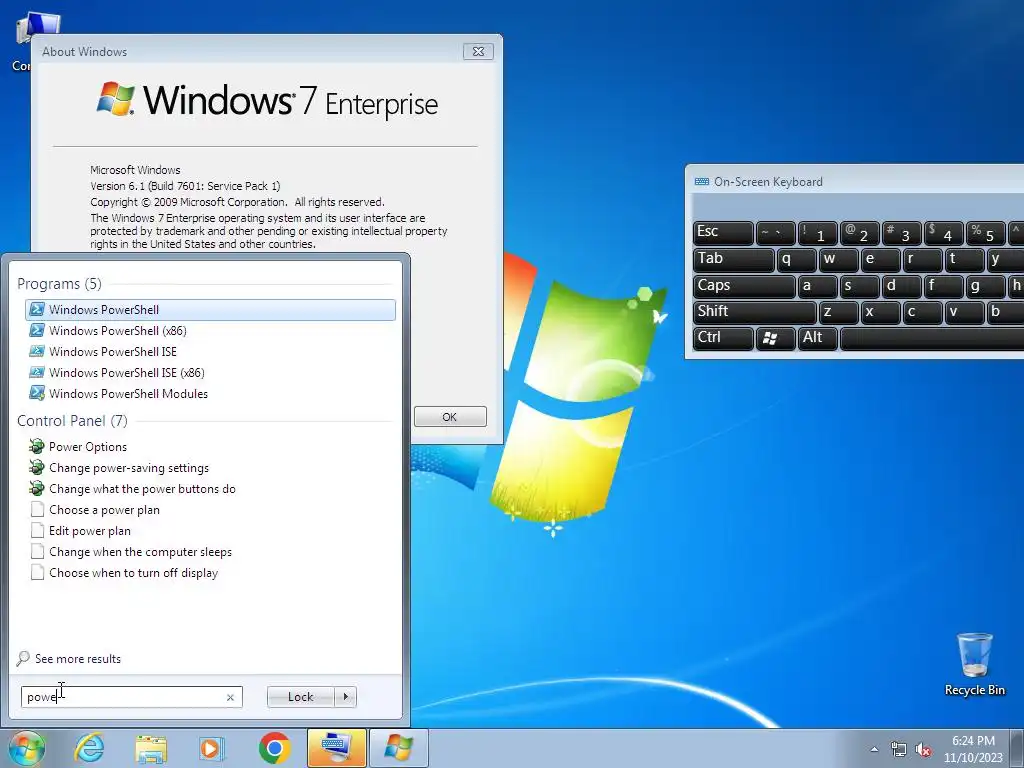Click the r key on On-Screen Keyboard
1024x768 pixels.
pos(922,259)
